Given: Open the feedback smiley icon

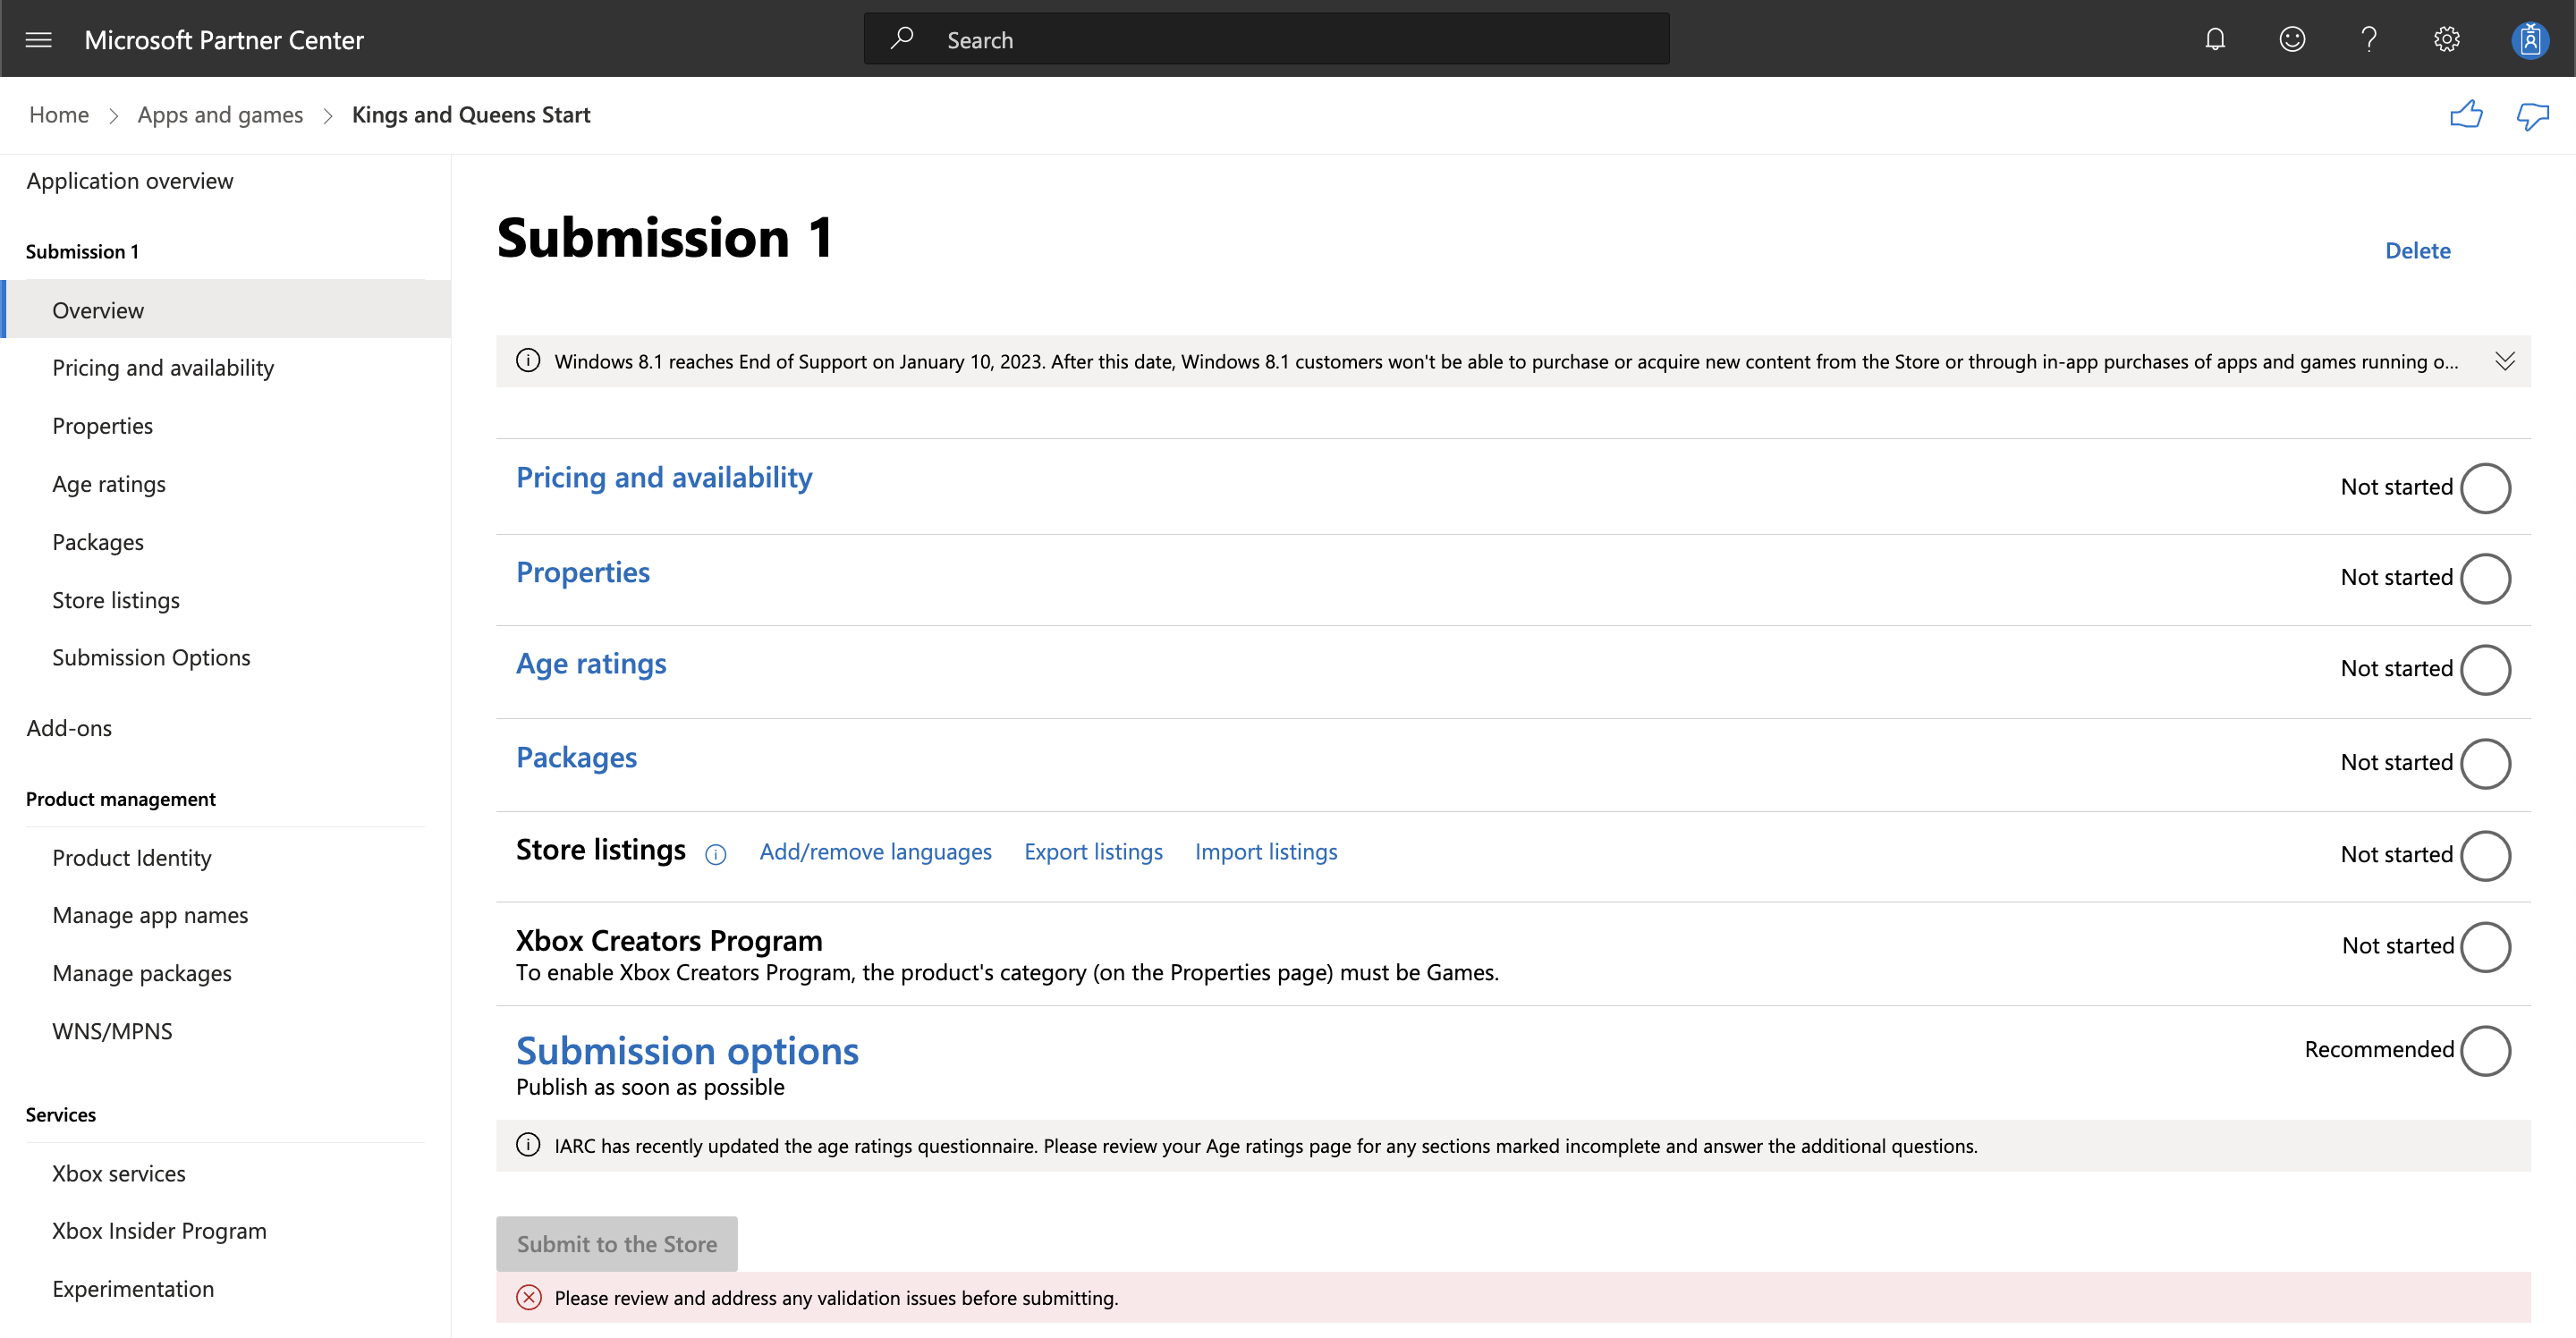Looking at the screenshot, I should [2291, 39].
